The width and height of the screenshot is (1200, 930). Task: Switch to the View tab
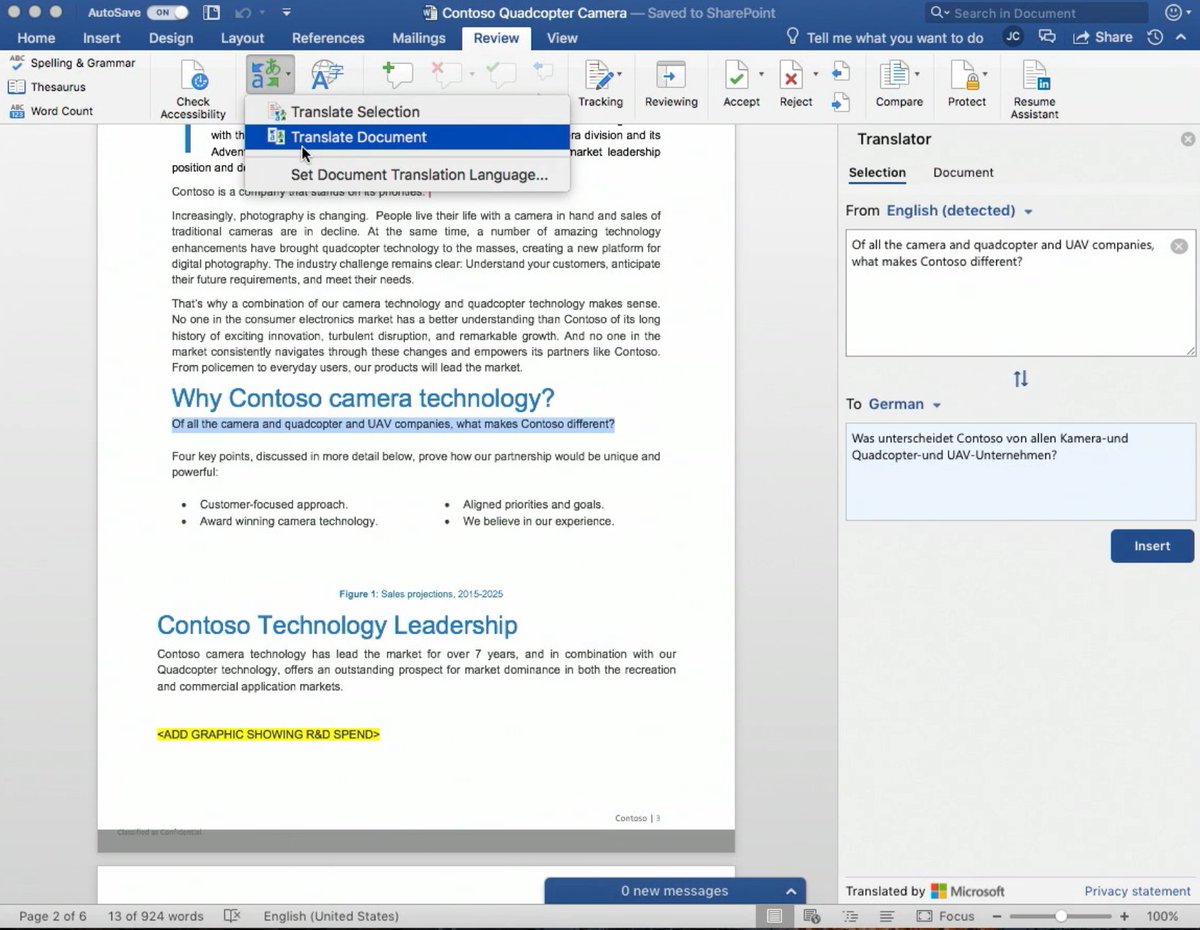tap(562, 38)
